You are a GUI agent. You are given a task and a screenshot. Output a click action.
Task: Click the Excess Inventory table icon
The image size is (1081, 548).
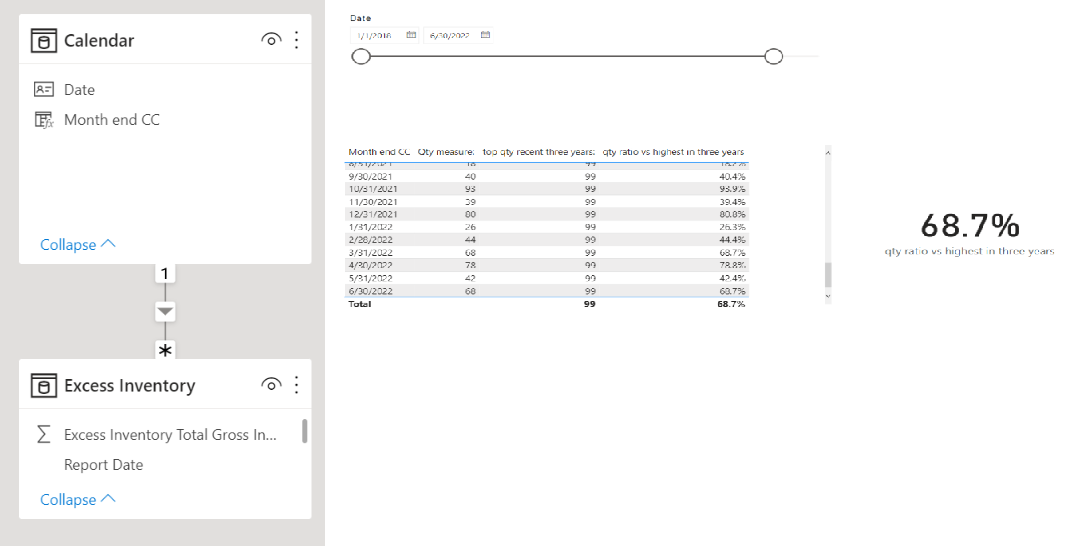(x=43, y=386)
